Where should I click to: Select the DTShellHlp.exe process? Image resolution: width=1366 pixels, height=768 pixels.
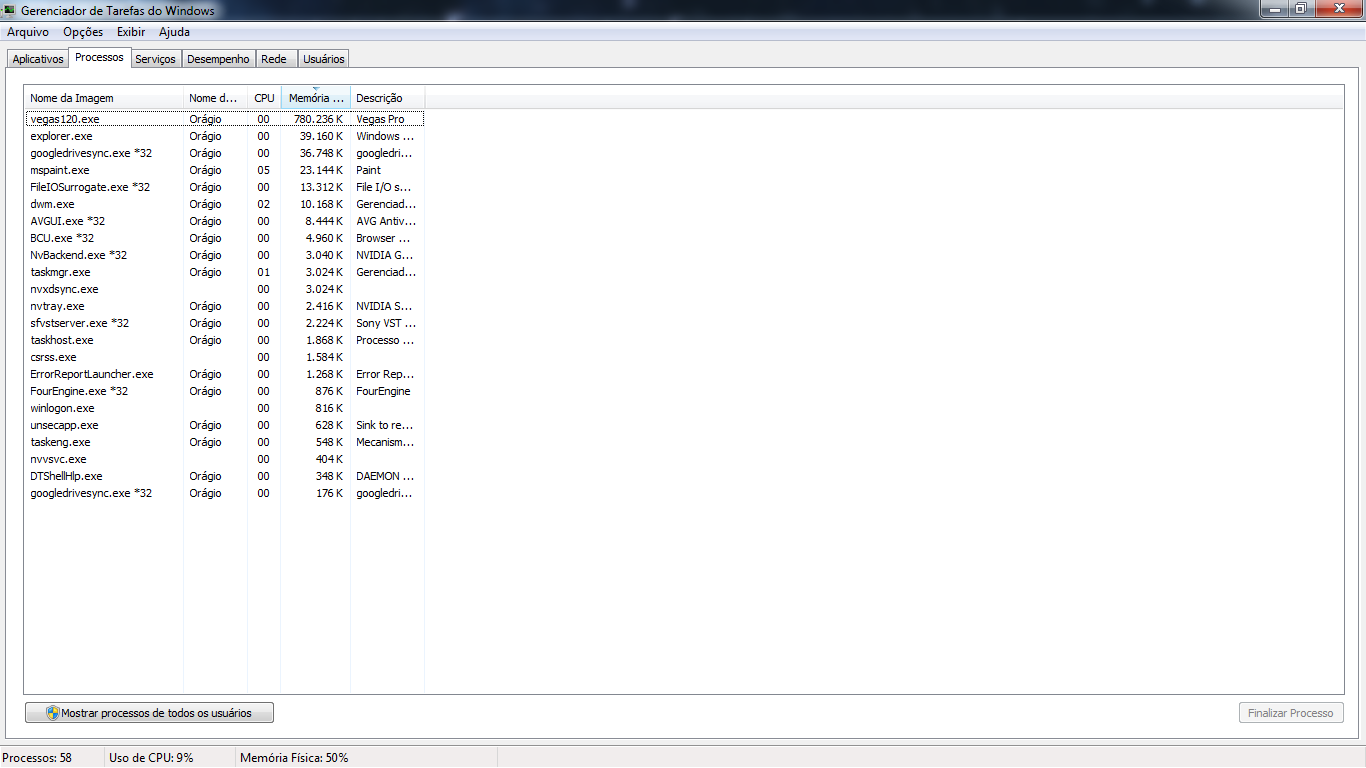224,476
